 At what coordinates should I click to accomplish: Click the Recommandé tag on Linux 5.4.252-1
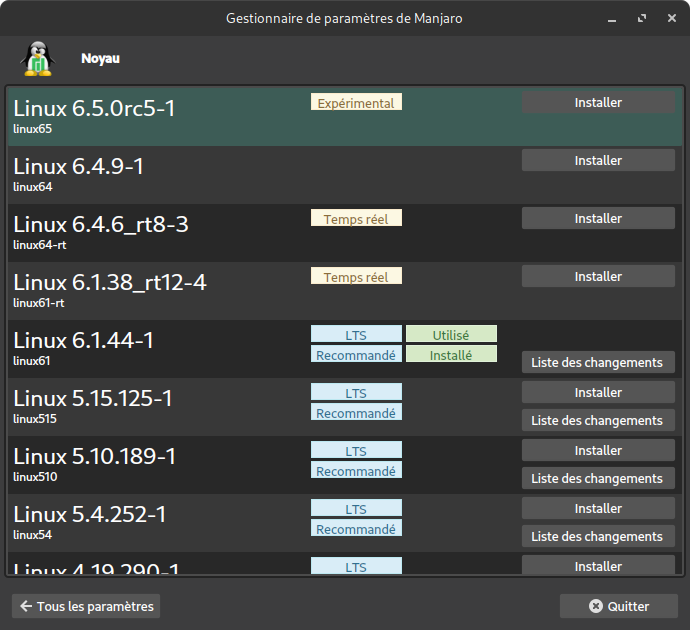[x=356, y=528]
